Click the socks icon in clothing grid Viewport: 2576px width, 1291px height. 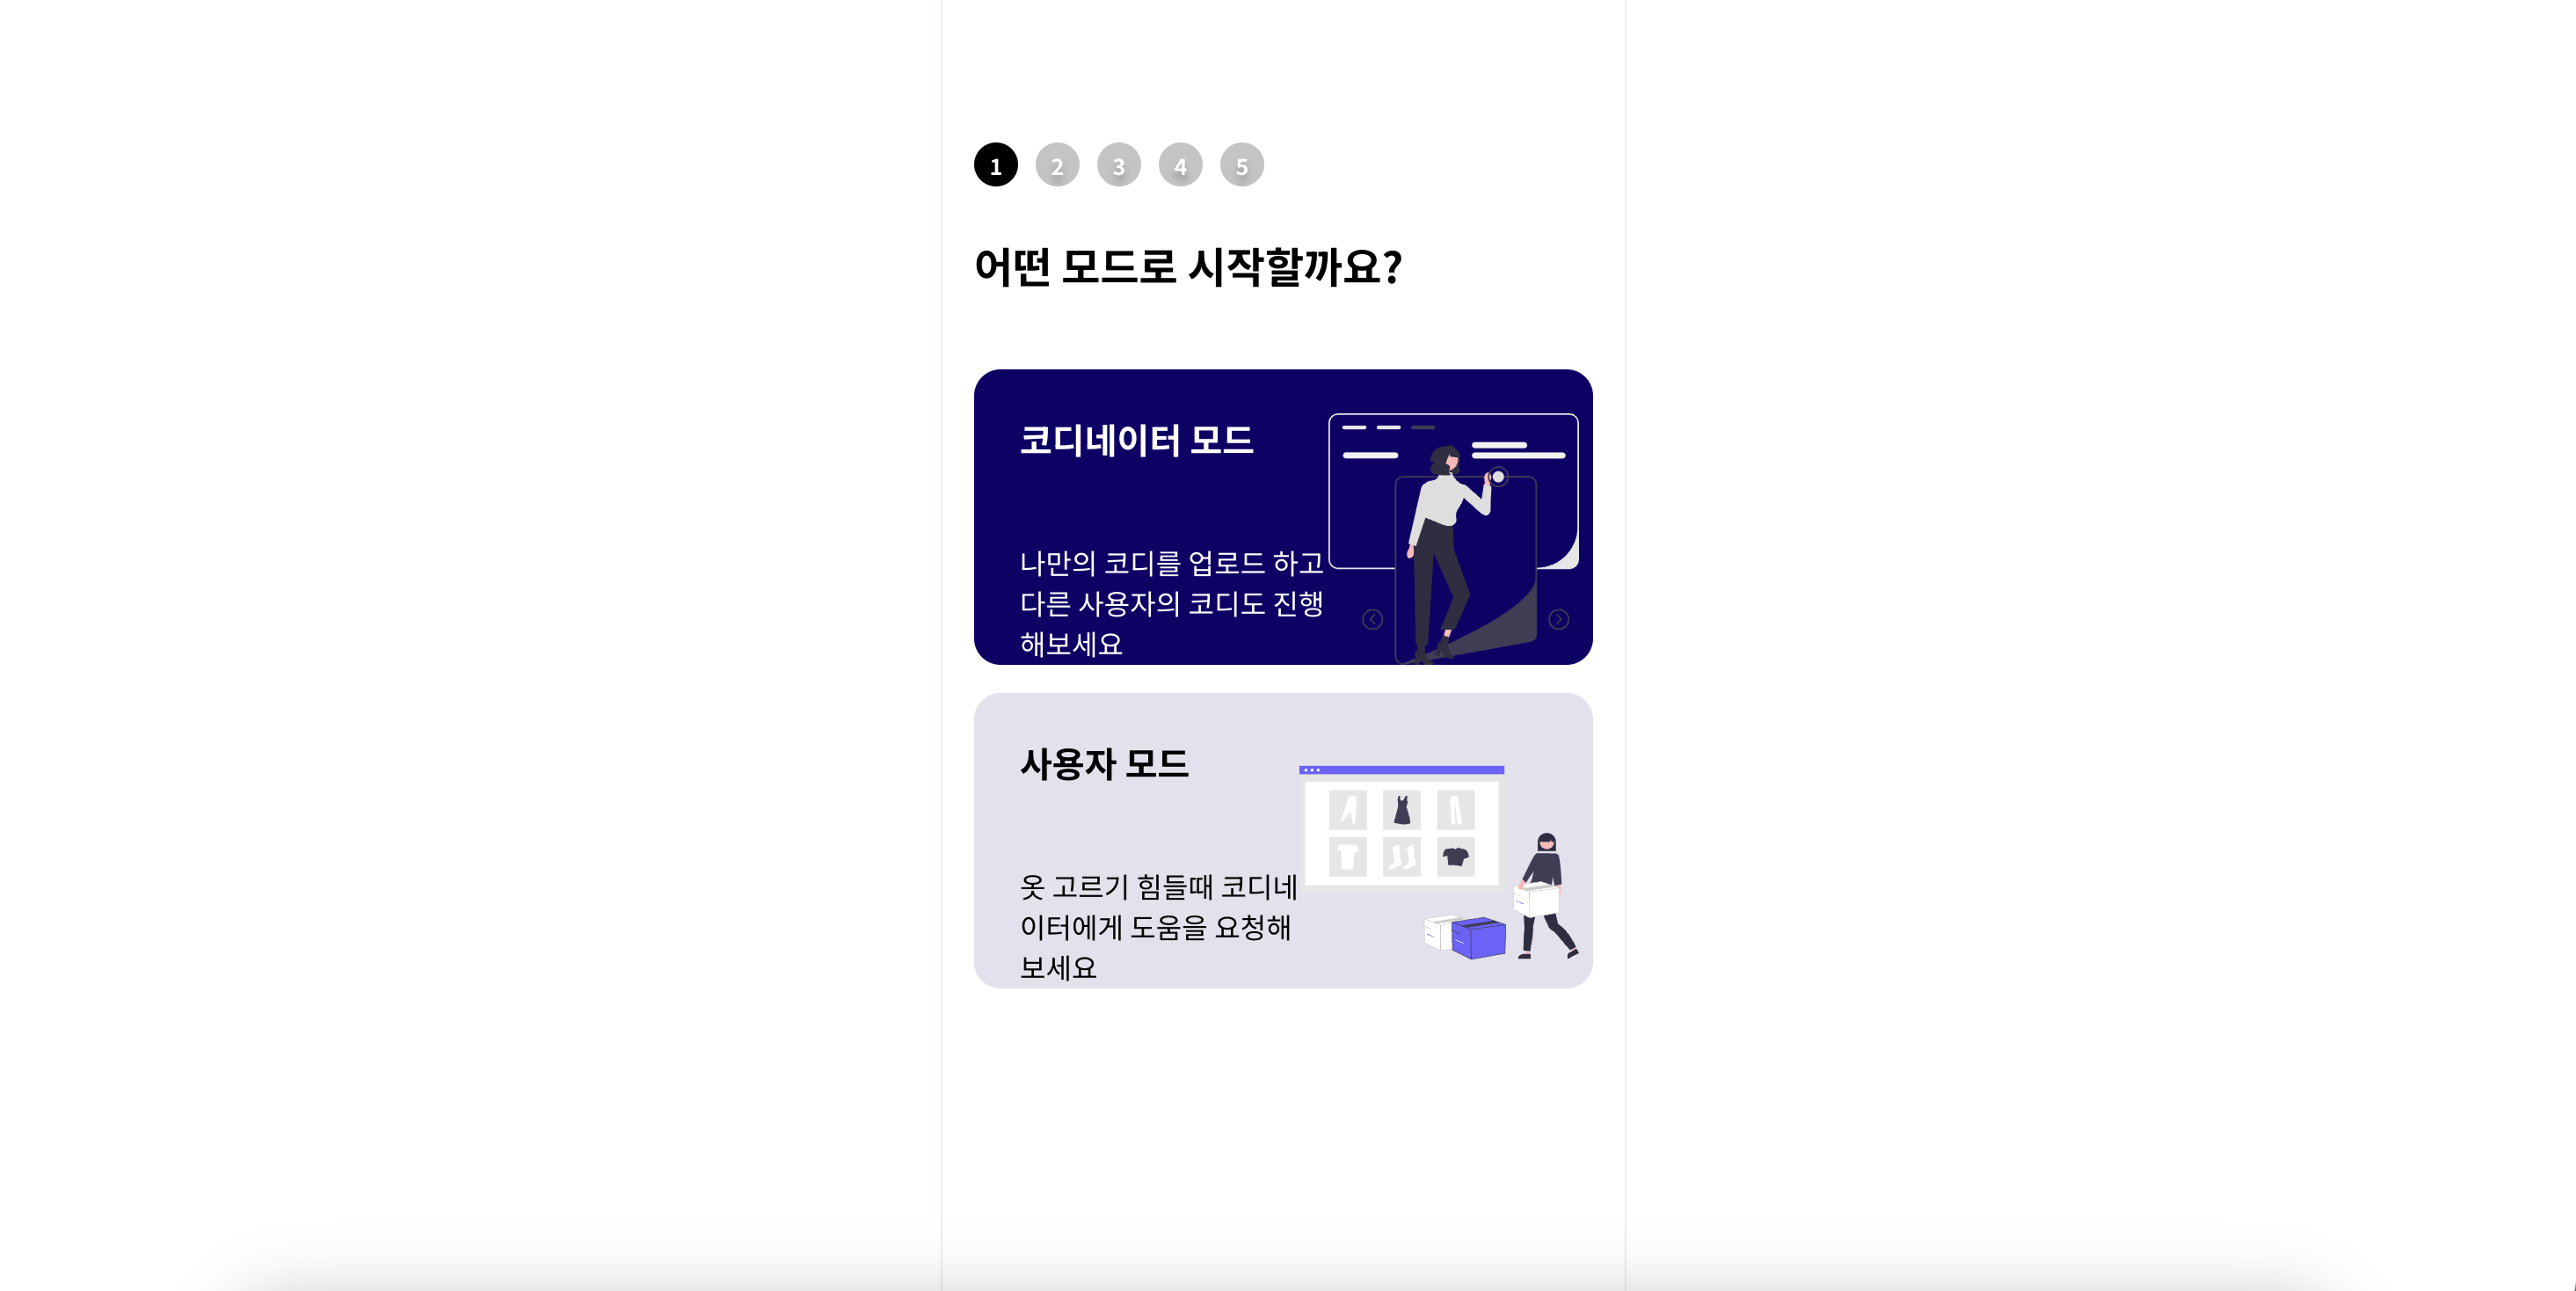point(1402,856)
